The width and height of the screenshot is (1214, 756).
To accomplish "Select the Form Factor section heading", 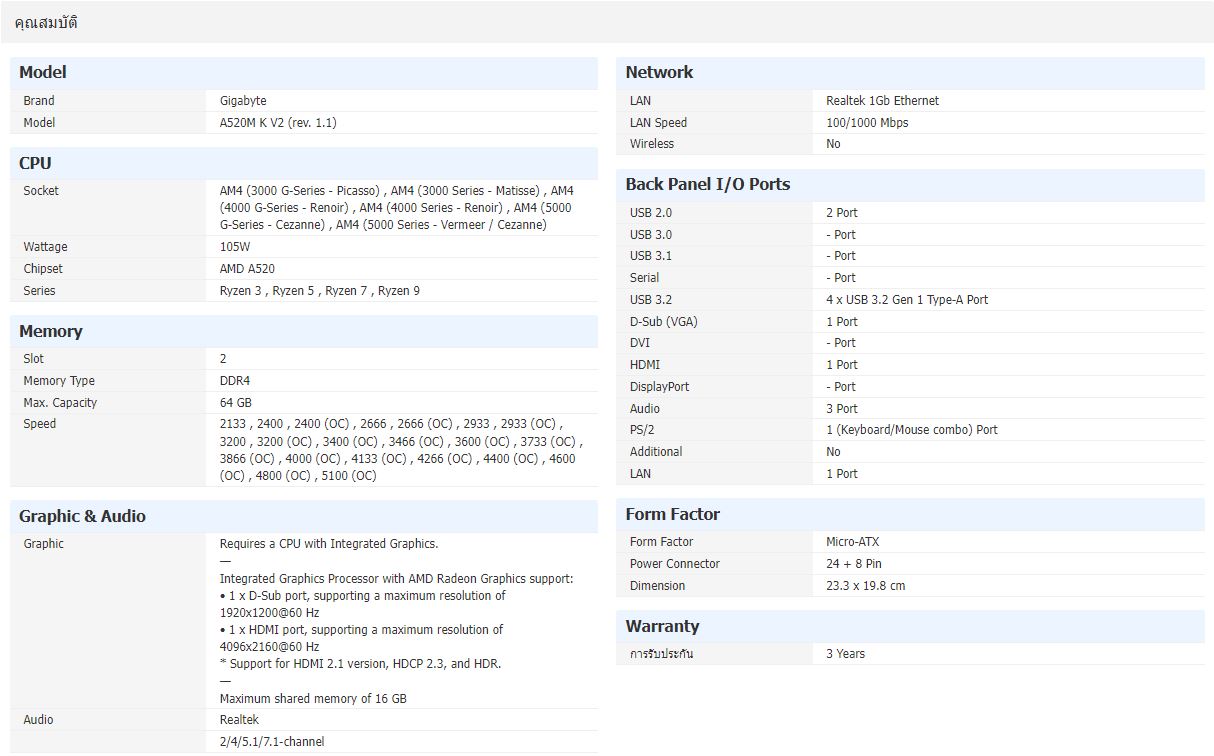I will [672, 514].
